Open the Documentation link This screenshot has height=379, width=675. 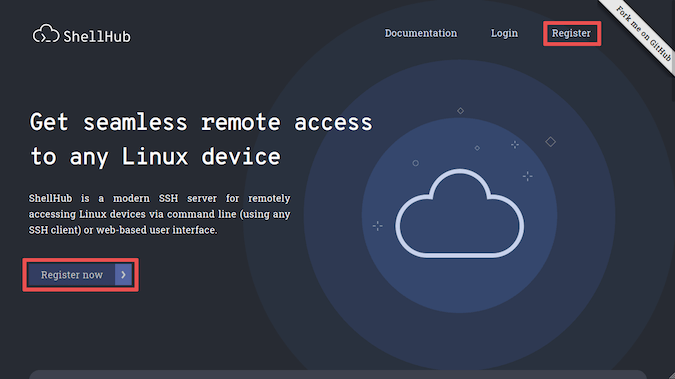click(421, 33)
